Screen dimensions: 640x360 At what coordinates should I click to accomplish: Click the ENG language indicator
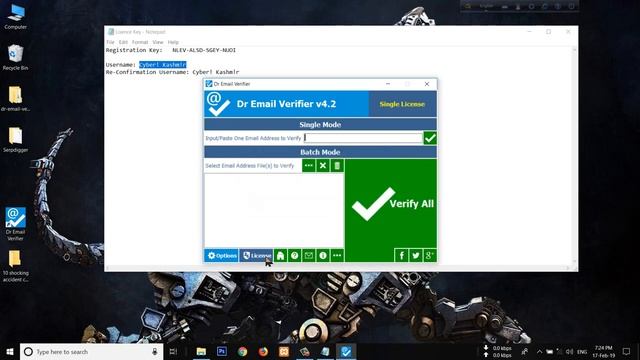coord(582,351)
